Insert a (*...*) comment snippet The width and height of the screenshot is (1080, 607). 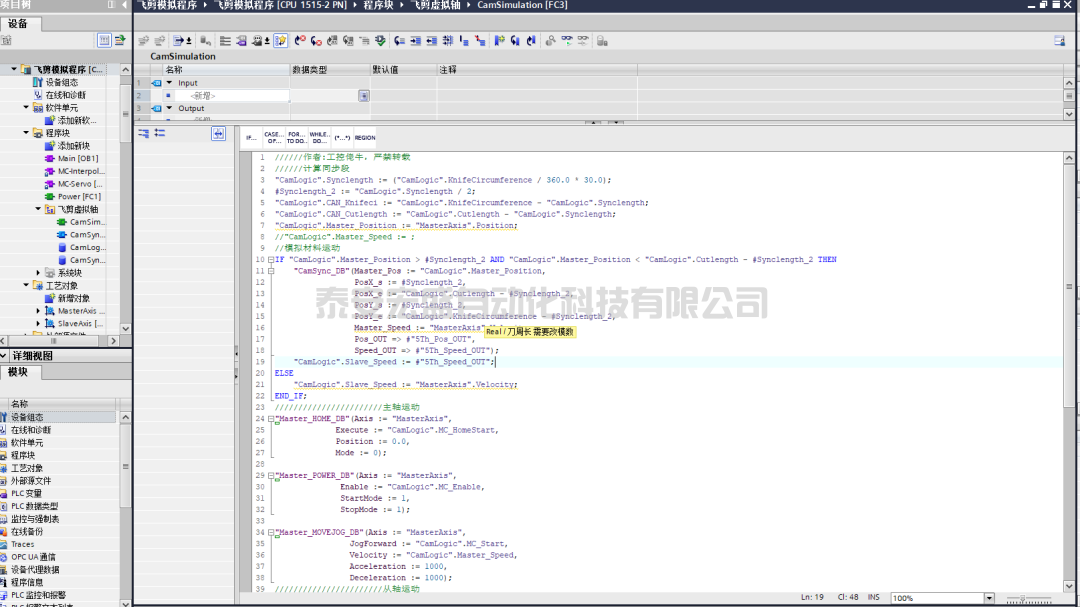342,138
